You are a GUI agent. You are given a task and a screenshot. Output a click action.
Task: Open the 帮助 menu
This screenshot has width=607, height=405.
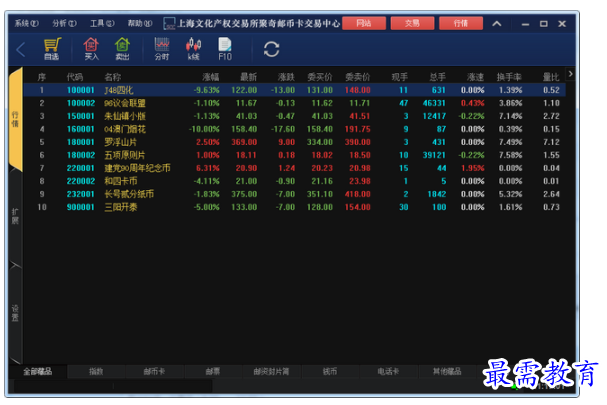pos(140,24)
